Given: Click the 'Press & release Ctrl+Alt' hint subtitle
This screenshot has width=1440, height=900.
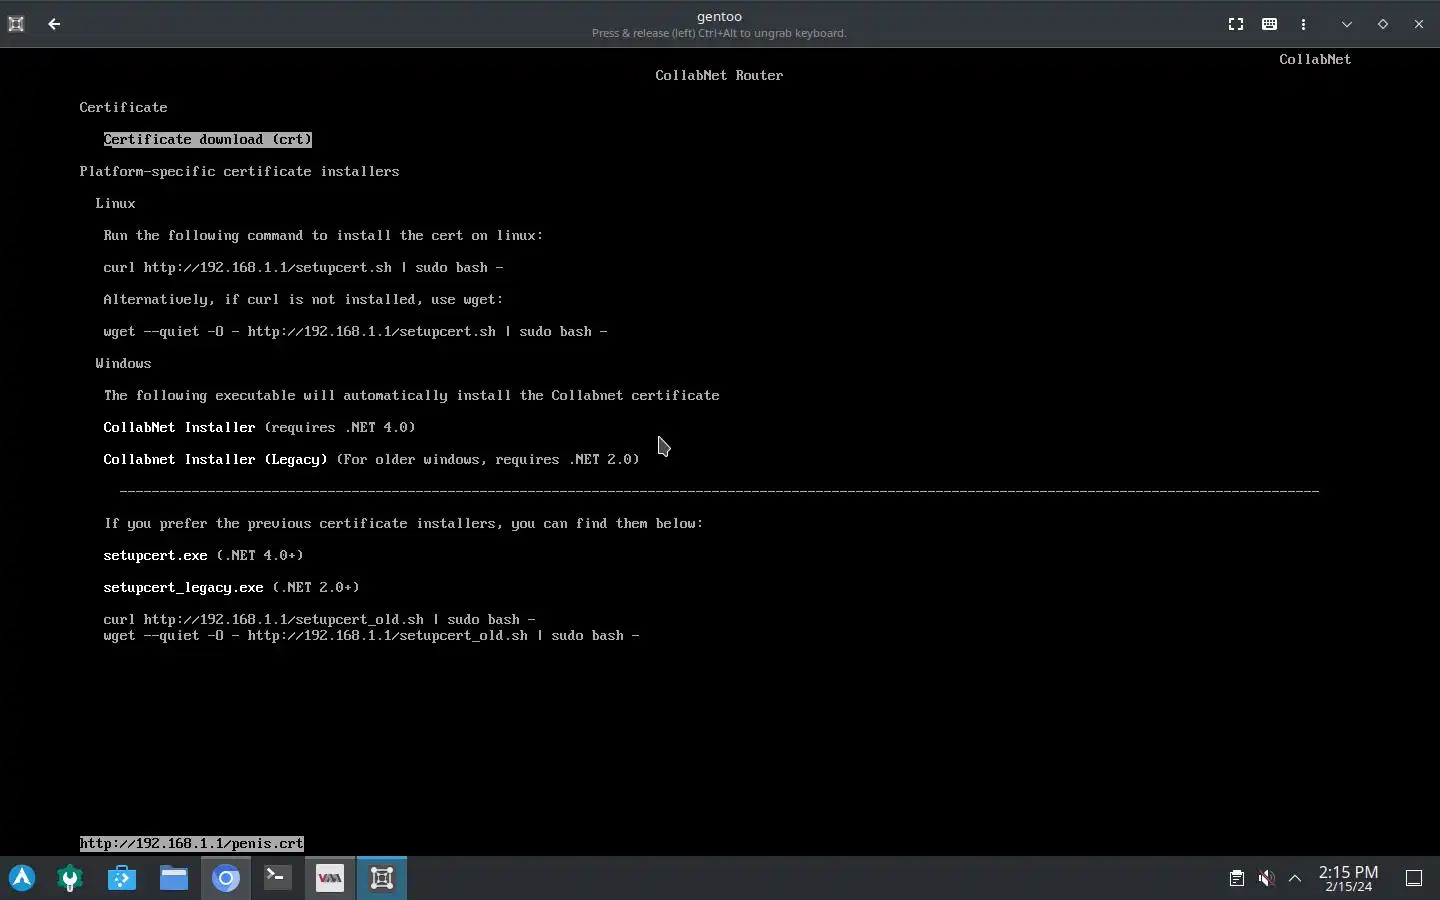Looking at the screenshot, I should click(719, 33).
